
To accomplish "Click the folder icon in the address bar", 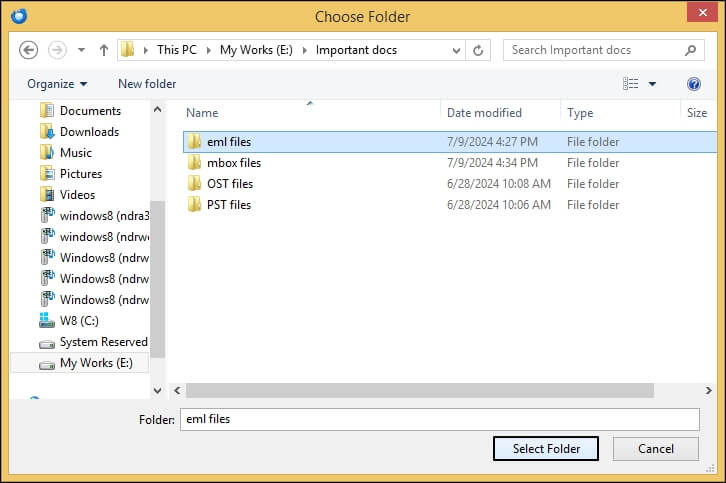I will pos(128,50).
